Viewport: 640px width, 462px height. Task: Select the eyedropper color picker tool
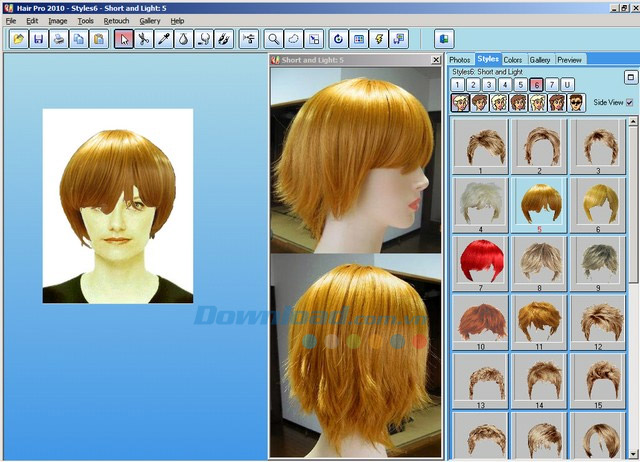pyautogui.click(x=164, y=39)
